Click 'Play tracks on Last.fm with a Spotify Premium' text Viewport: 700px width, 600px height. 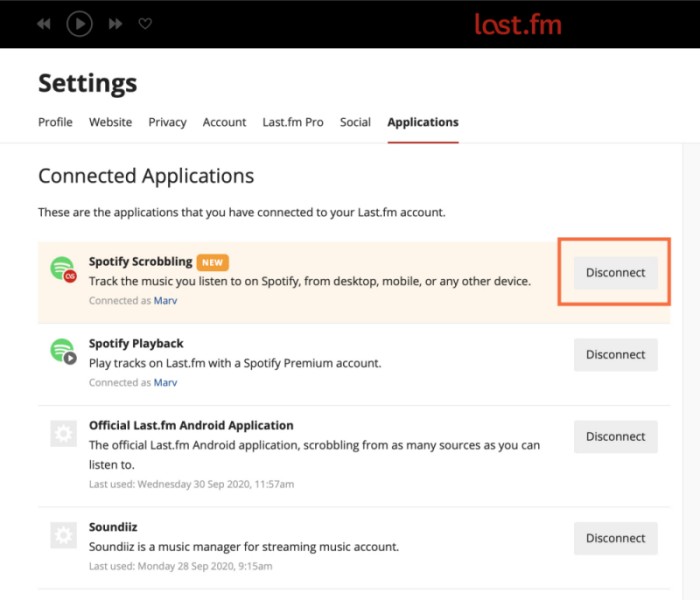coord(235,363)
